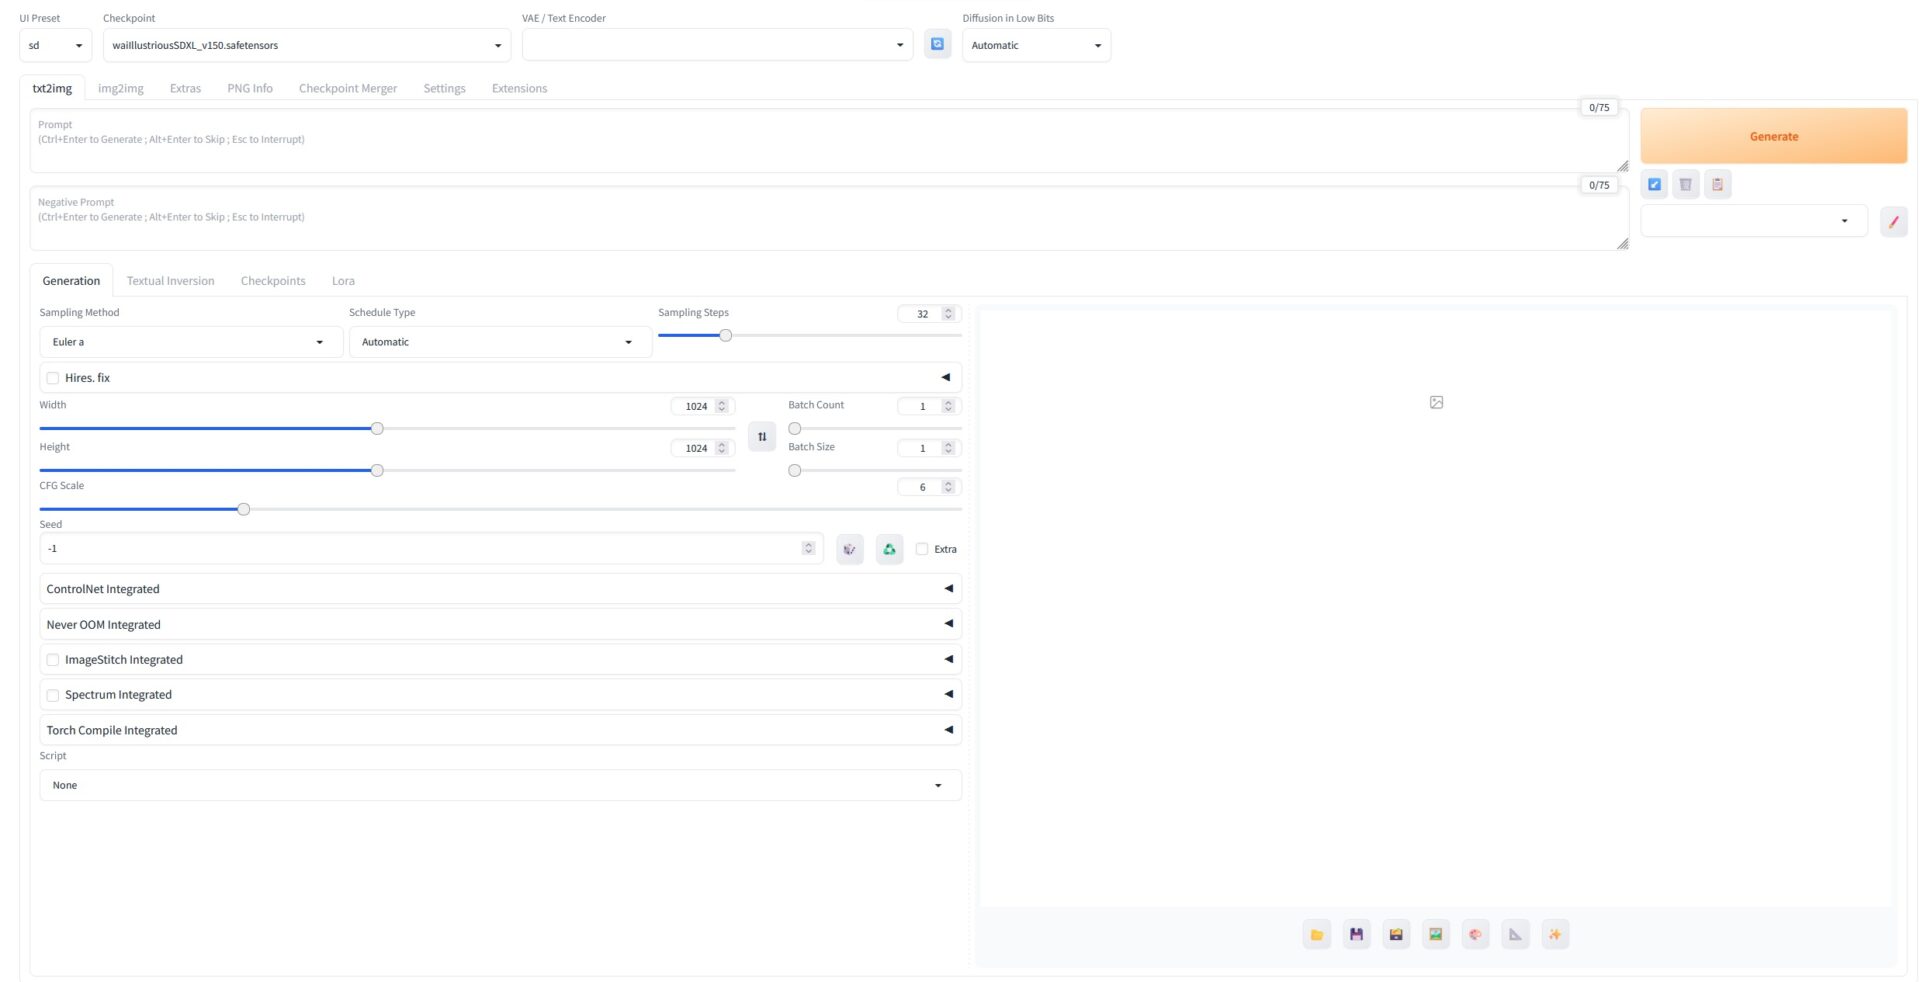Expand the Torch Compile Integrated section

pos(500,730)
